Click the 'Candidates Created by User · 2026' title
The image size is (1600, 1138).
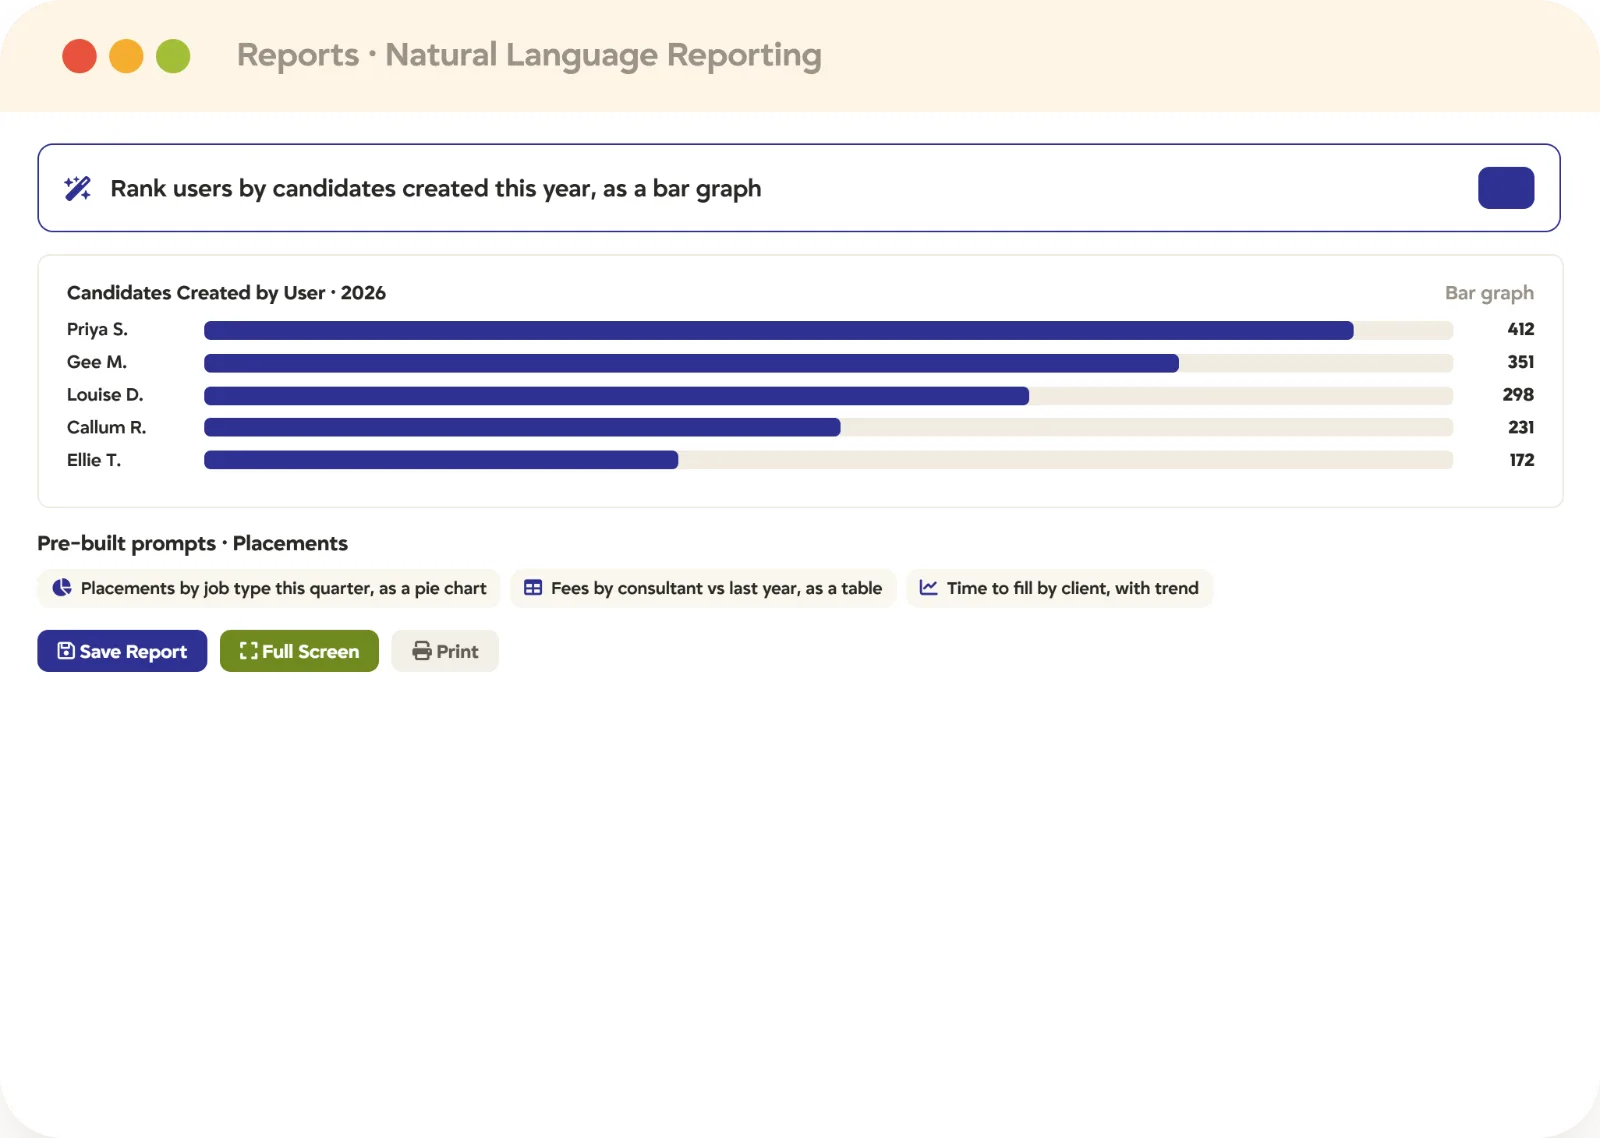pos(226,293)
